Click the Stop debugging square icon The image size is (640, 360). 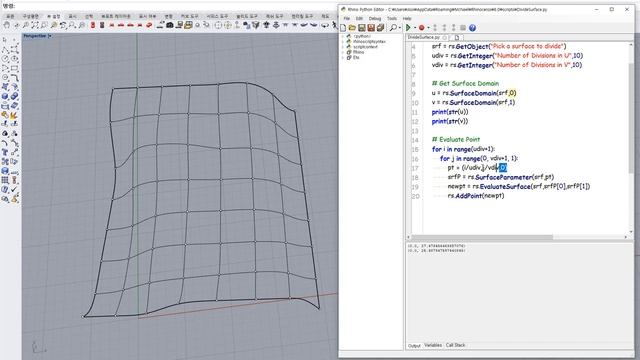(463, 28)
